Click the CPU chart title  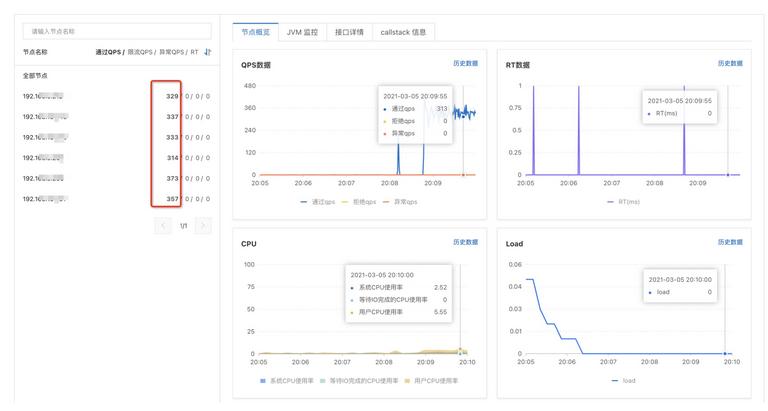[x=249, y=244]
